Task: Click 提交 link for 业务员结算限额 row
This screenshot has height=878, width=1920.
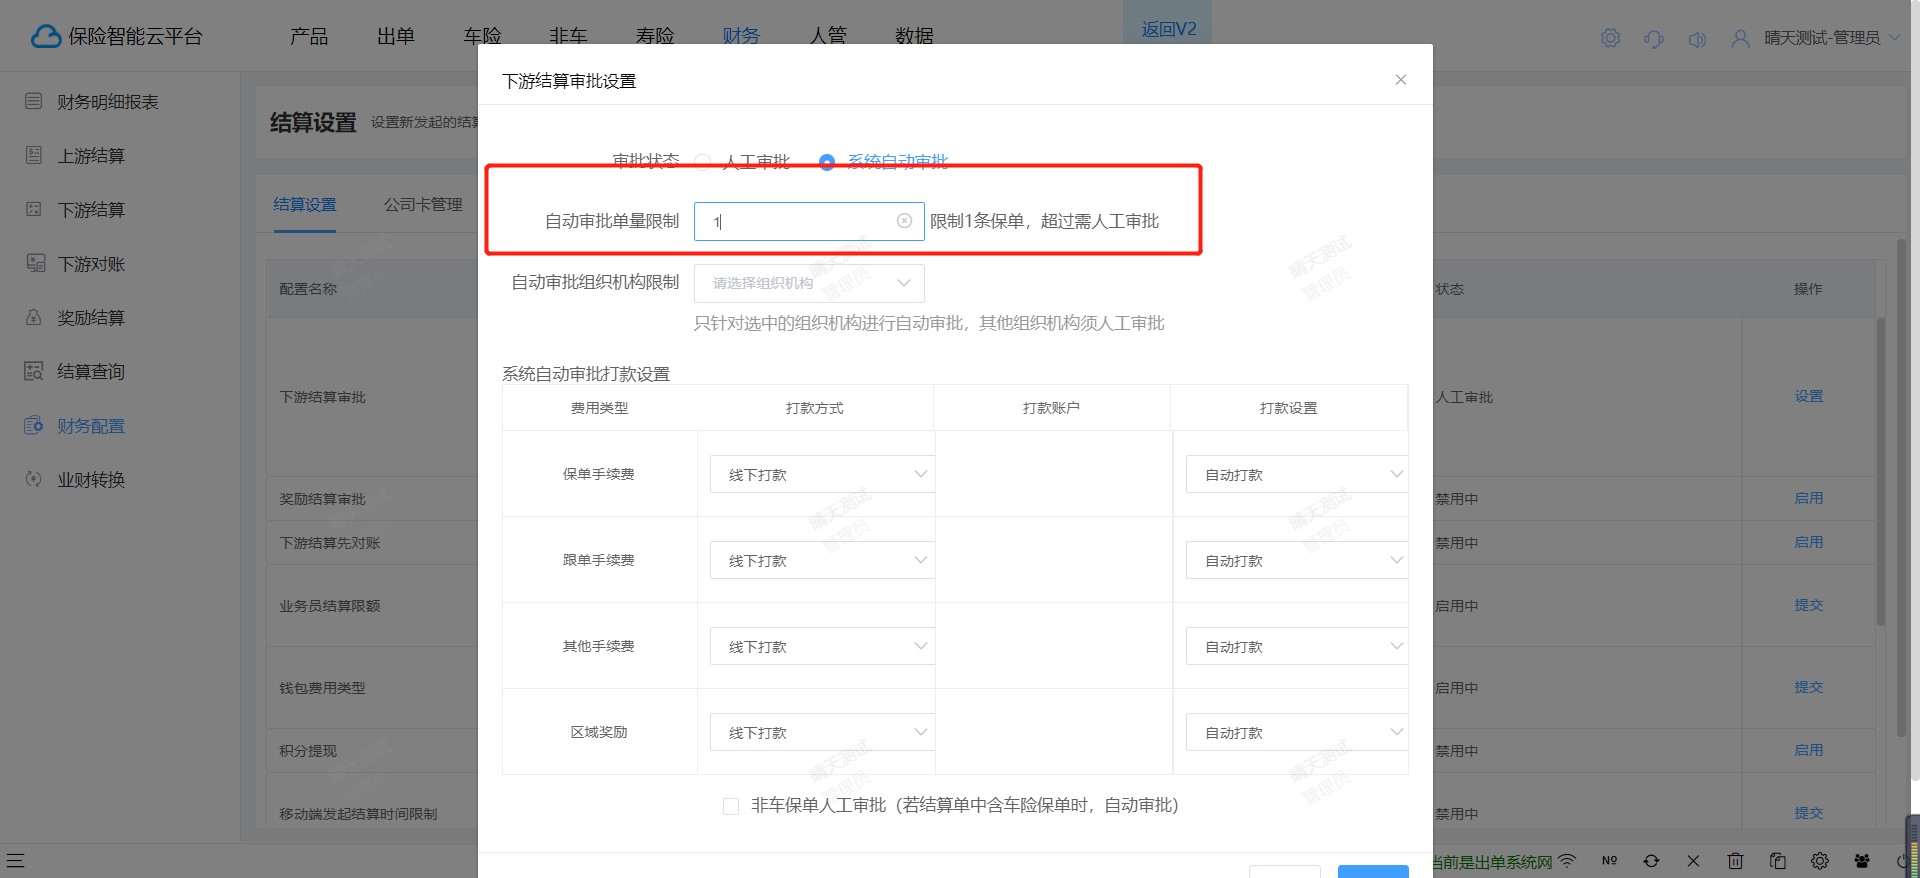Action: [x=1808, y=605]
